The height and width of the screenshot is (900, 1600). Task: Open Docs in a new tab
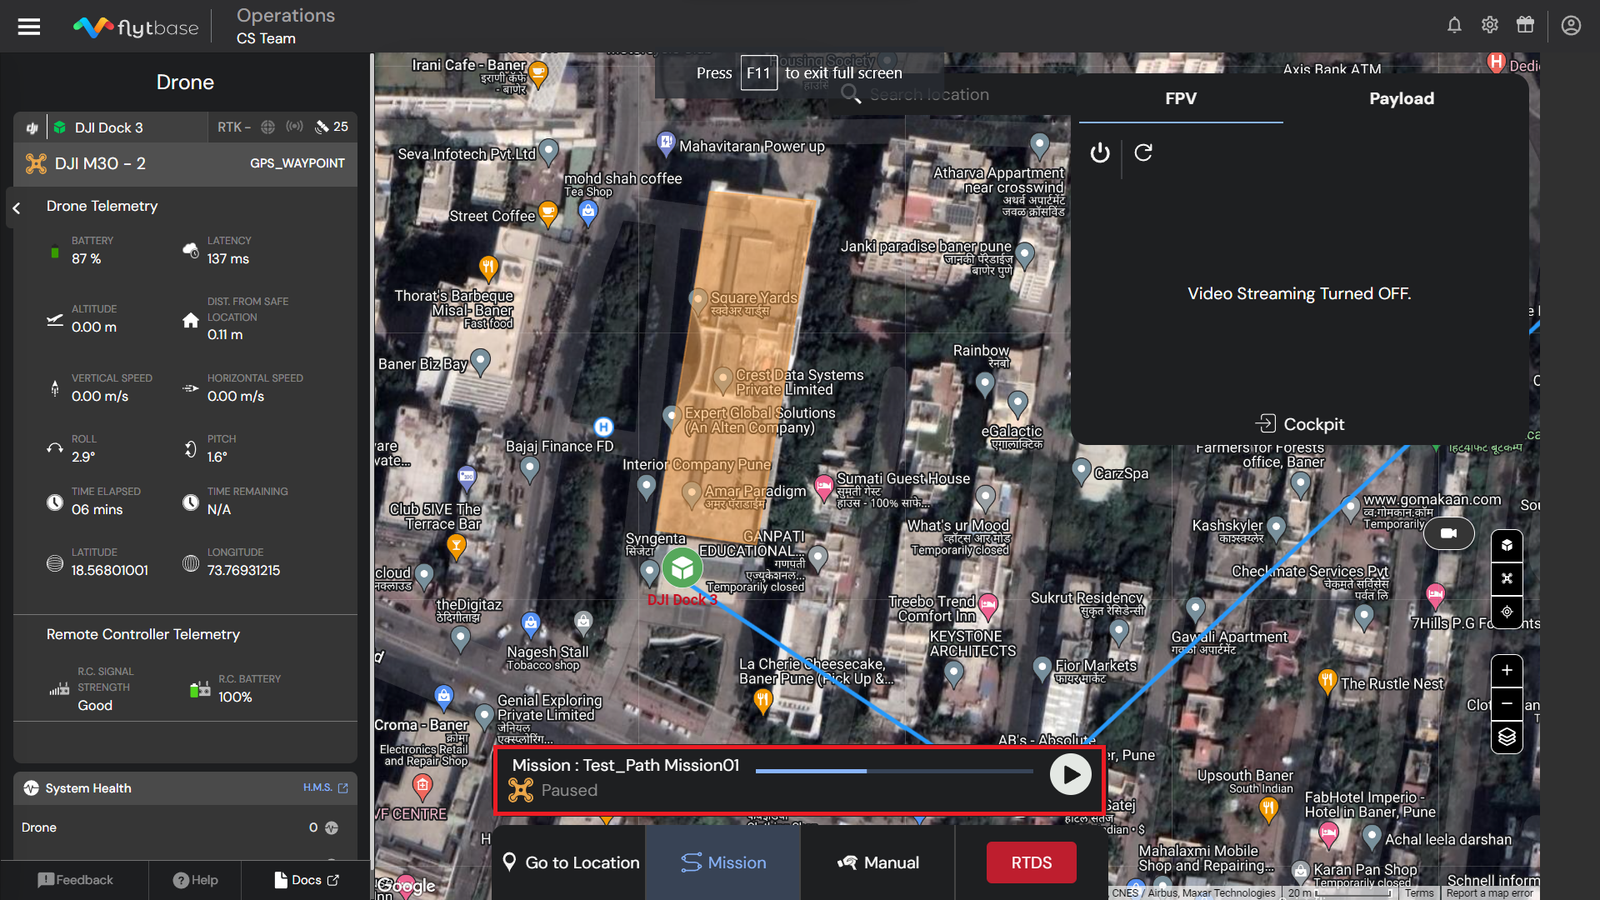[x=306, y=880]
